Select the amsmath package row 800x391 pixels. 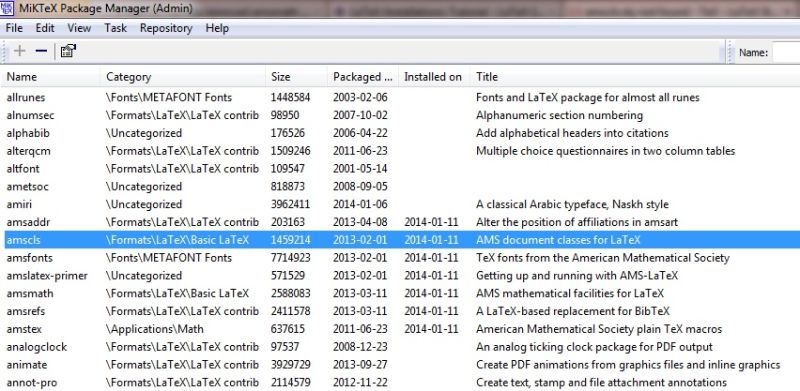pyautogui.click(x=402, y=294)
